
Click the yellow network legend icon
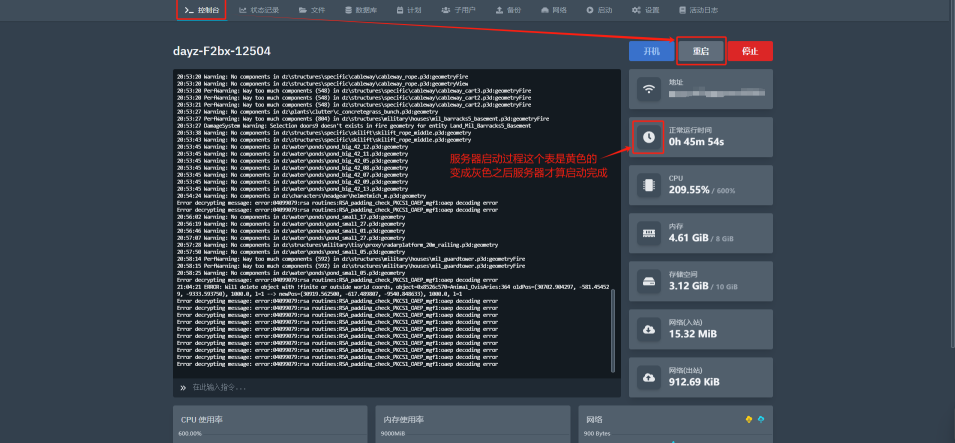[748, 419]
